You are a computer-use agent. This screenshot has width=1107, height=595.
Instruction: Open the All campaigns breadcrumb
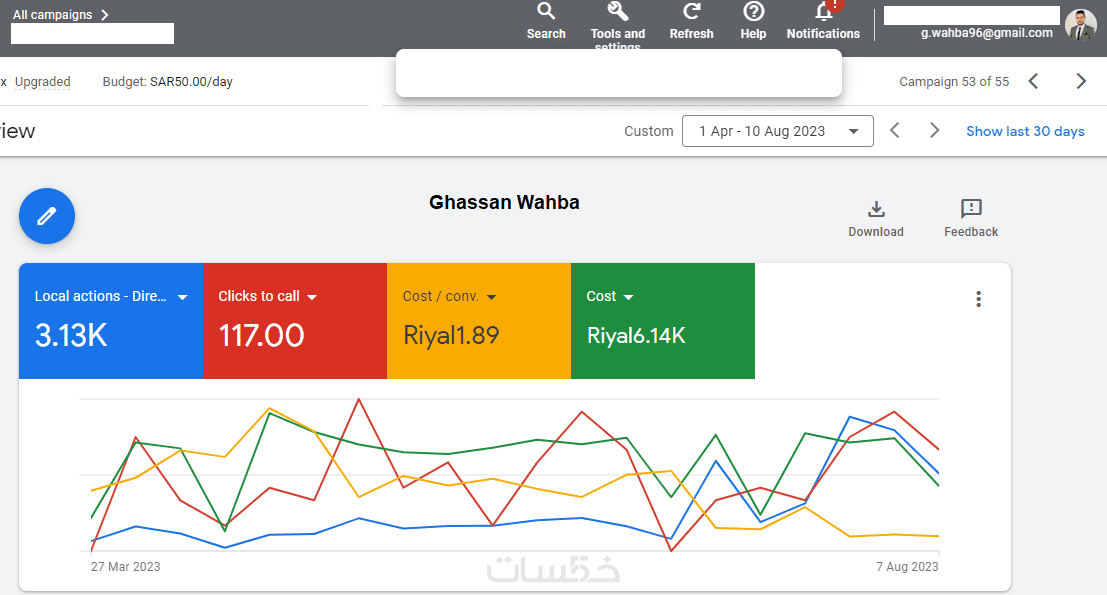(60, 15)
